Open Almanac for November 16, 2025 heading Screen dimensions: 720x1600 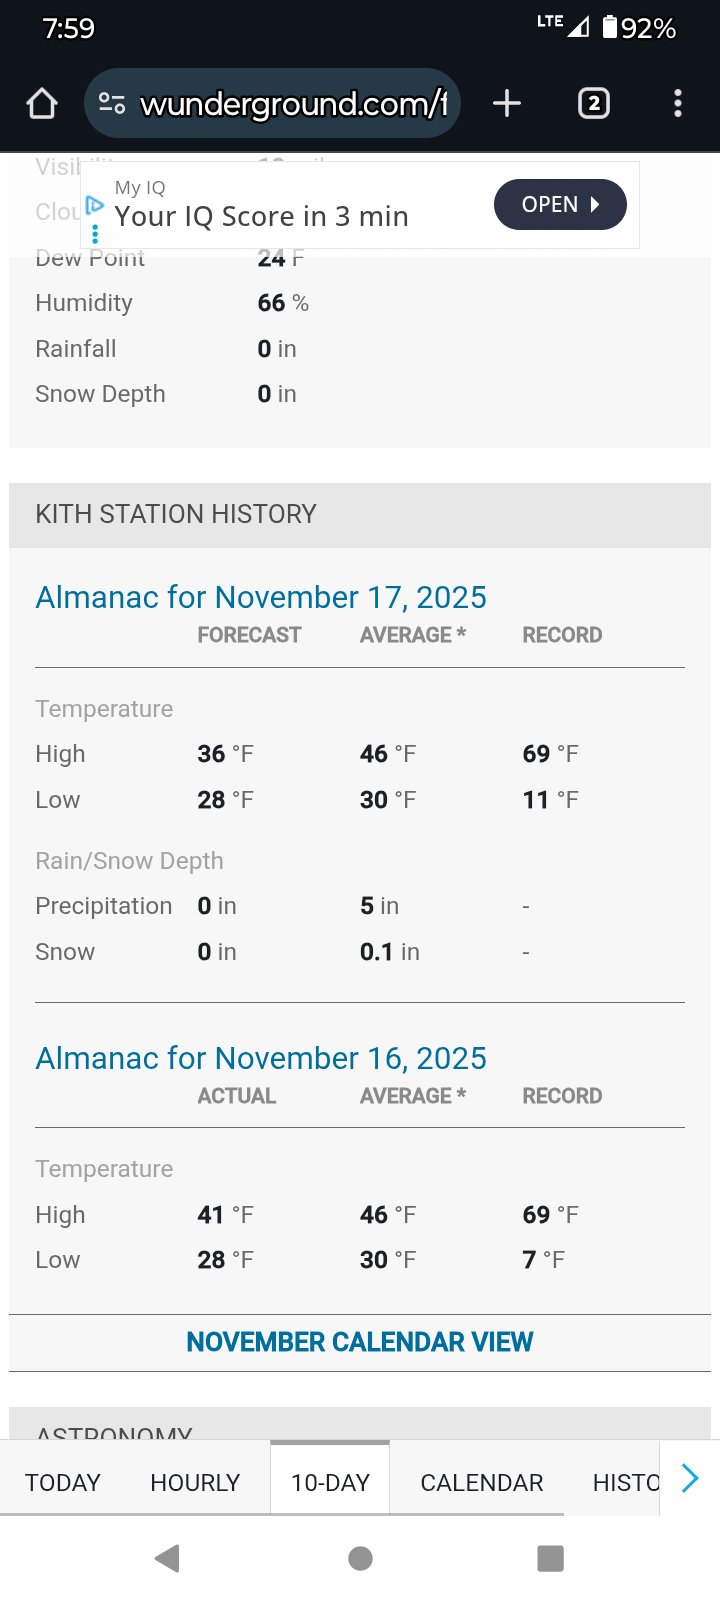point(261,1058)
